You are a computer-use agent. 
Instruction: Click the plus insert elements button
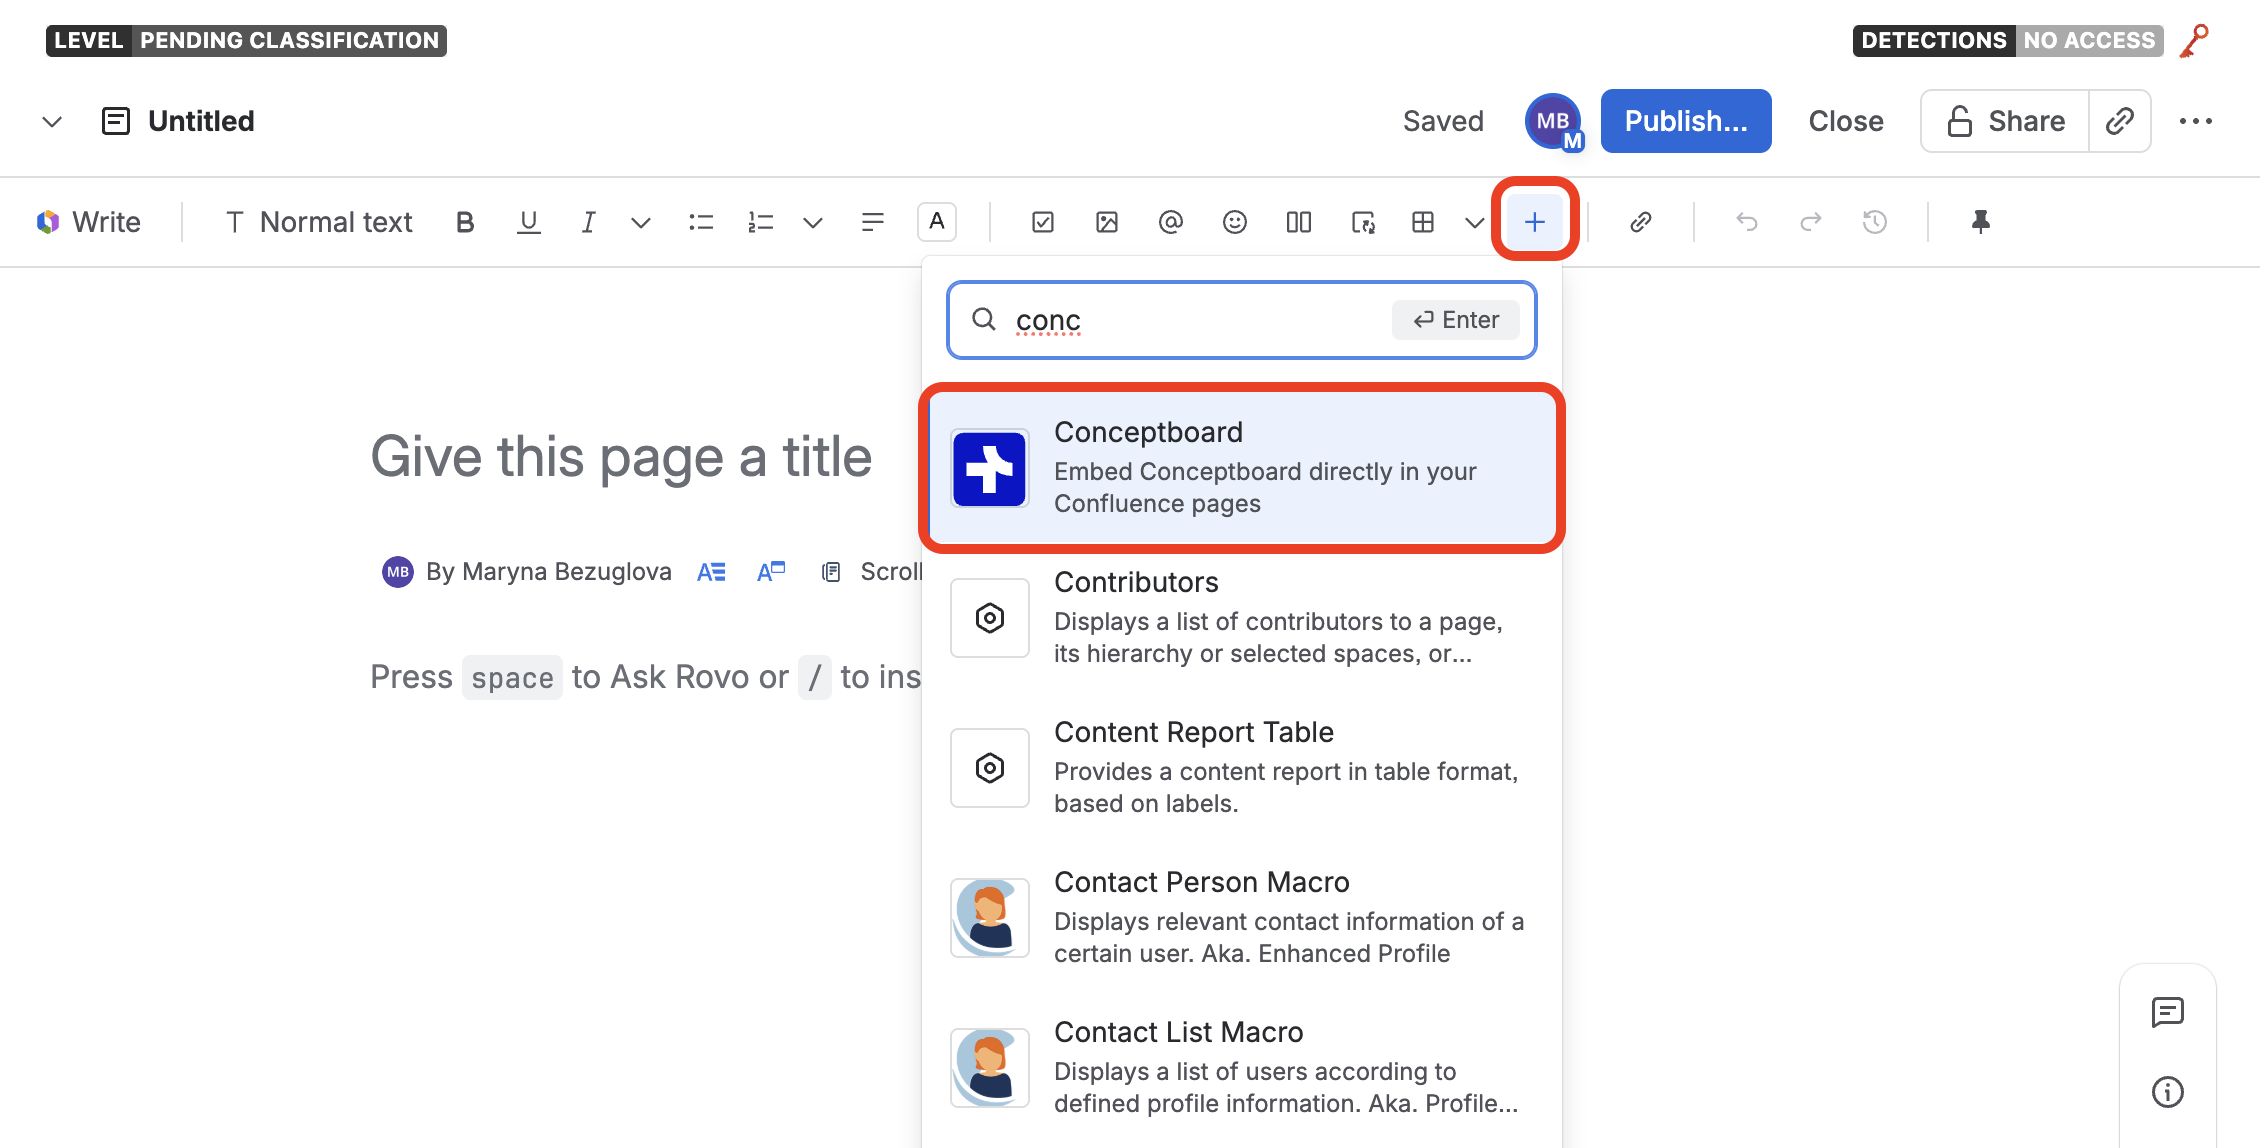tap(1535, 222)
